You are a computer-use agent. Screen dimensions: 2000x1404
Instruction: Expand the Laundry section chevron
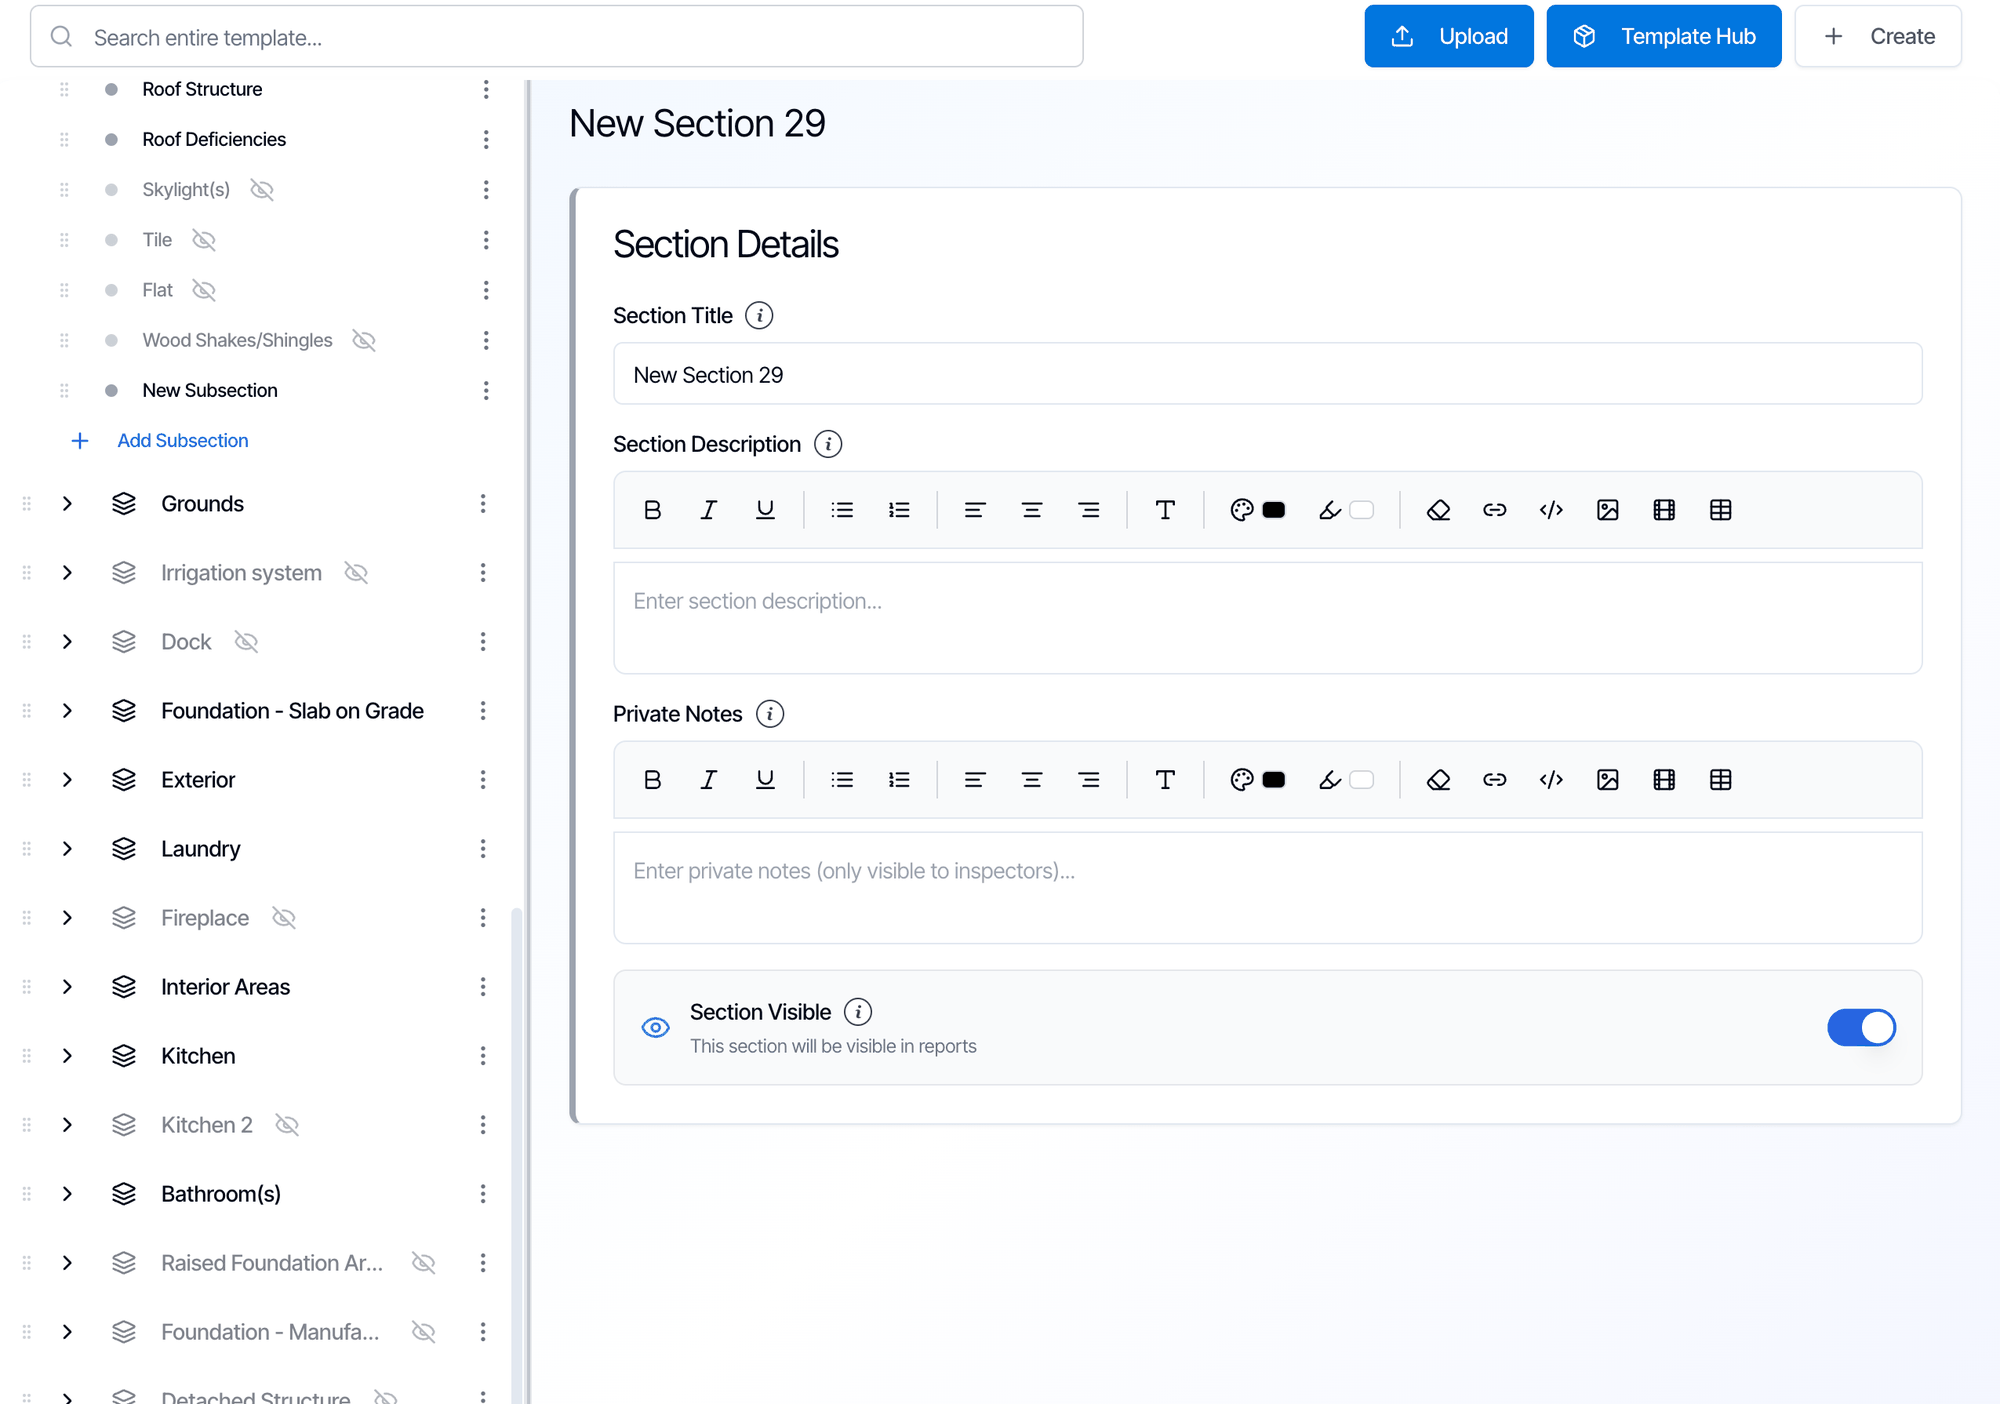(67, 849)
